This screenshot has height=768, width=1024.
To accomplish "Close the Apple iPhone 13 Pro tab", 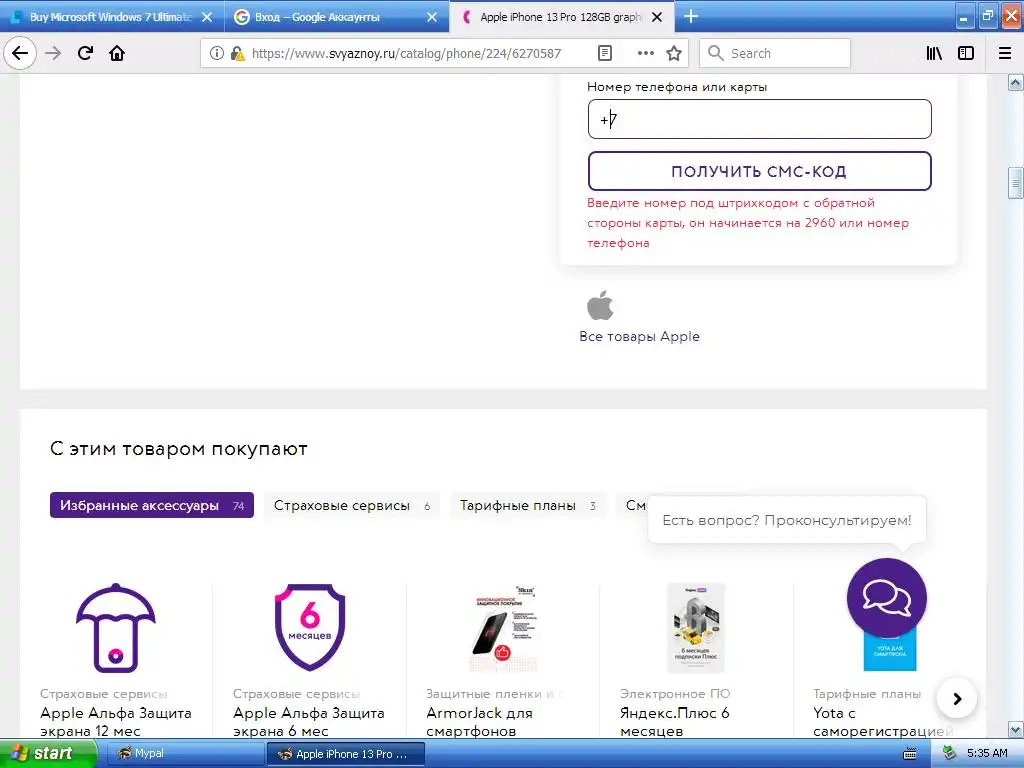I will [x=657, y=17].
